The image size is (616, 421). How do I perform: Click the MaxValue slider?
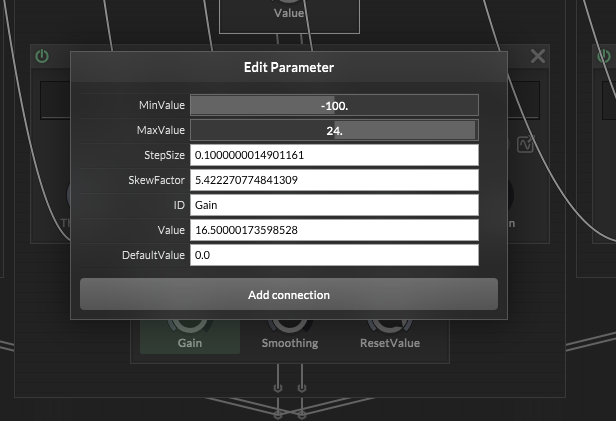(334, 130)
